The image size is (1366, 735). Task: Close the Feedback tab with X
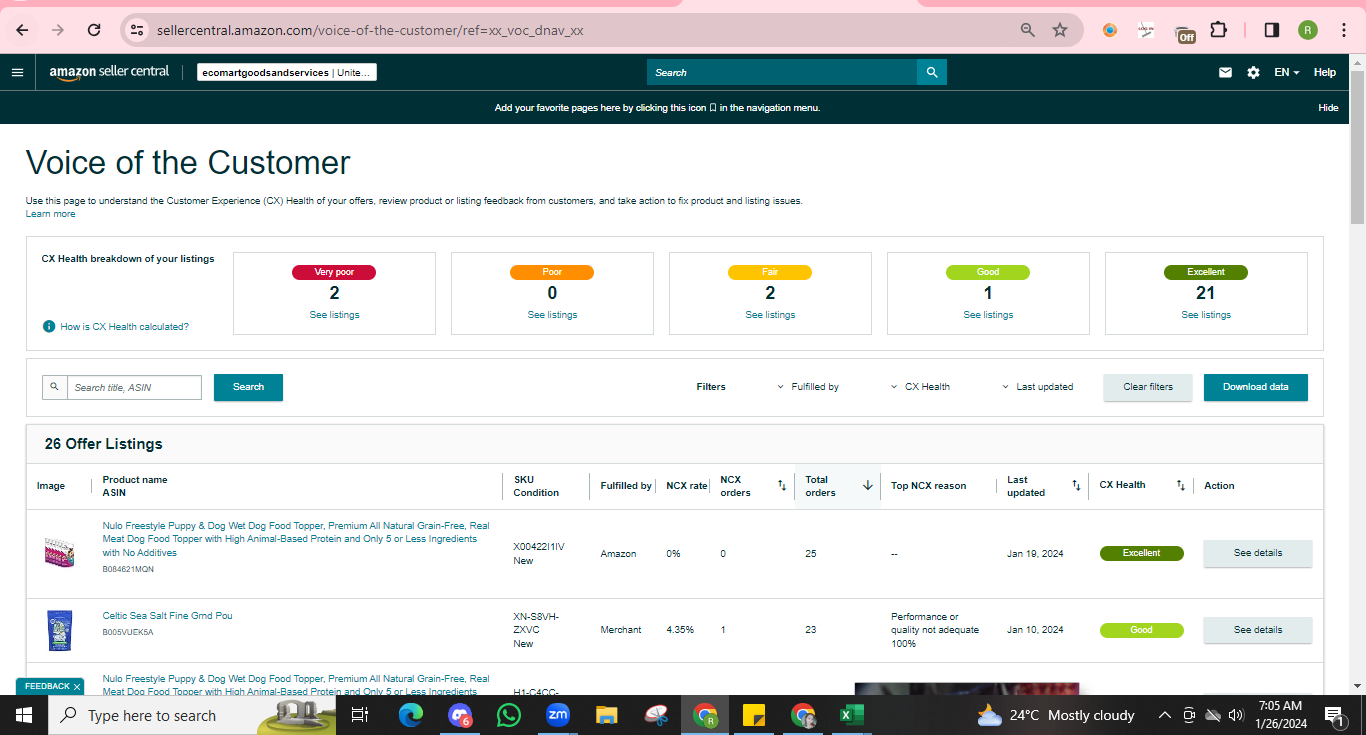point(77,687)
